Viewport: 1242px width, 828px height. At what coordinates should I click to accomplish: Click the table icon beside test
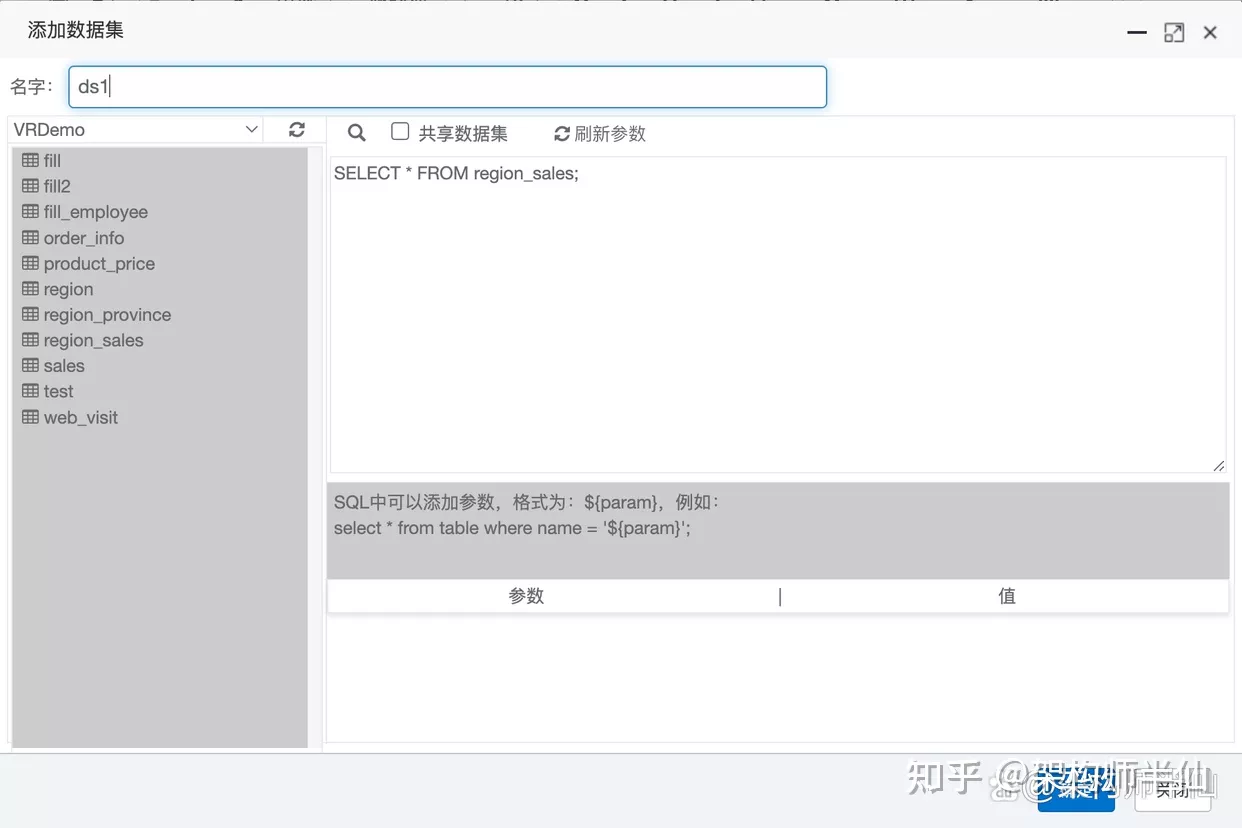[x=30, y=391]
